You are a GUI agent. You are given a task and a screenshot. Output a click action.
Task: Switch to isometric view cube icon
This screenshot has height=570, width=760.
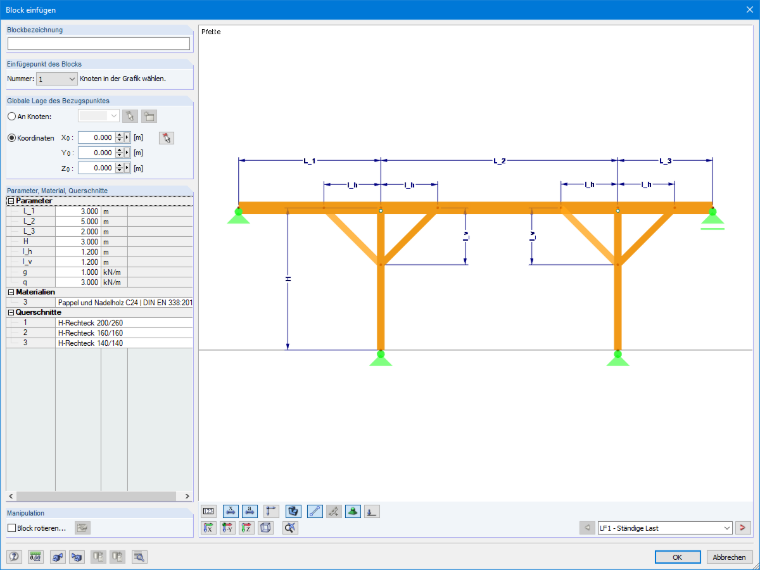(266, 528)
